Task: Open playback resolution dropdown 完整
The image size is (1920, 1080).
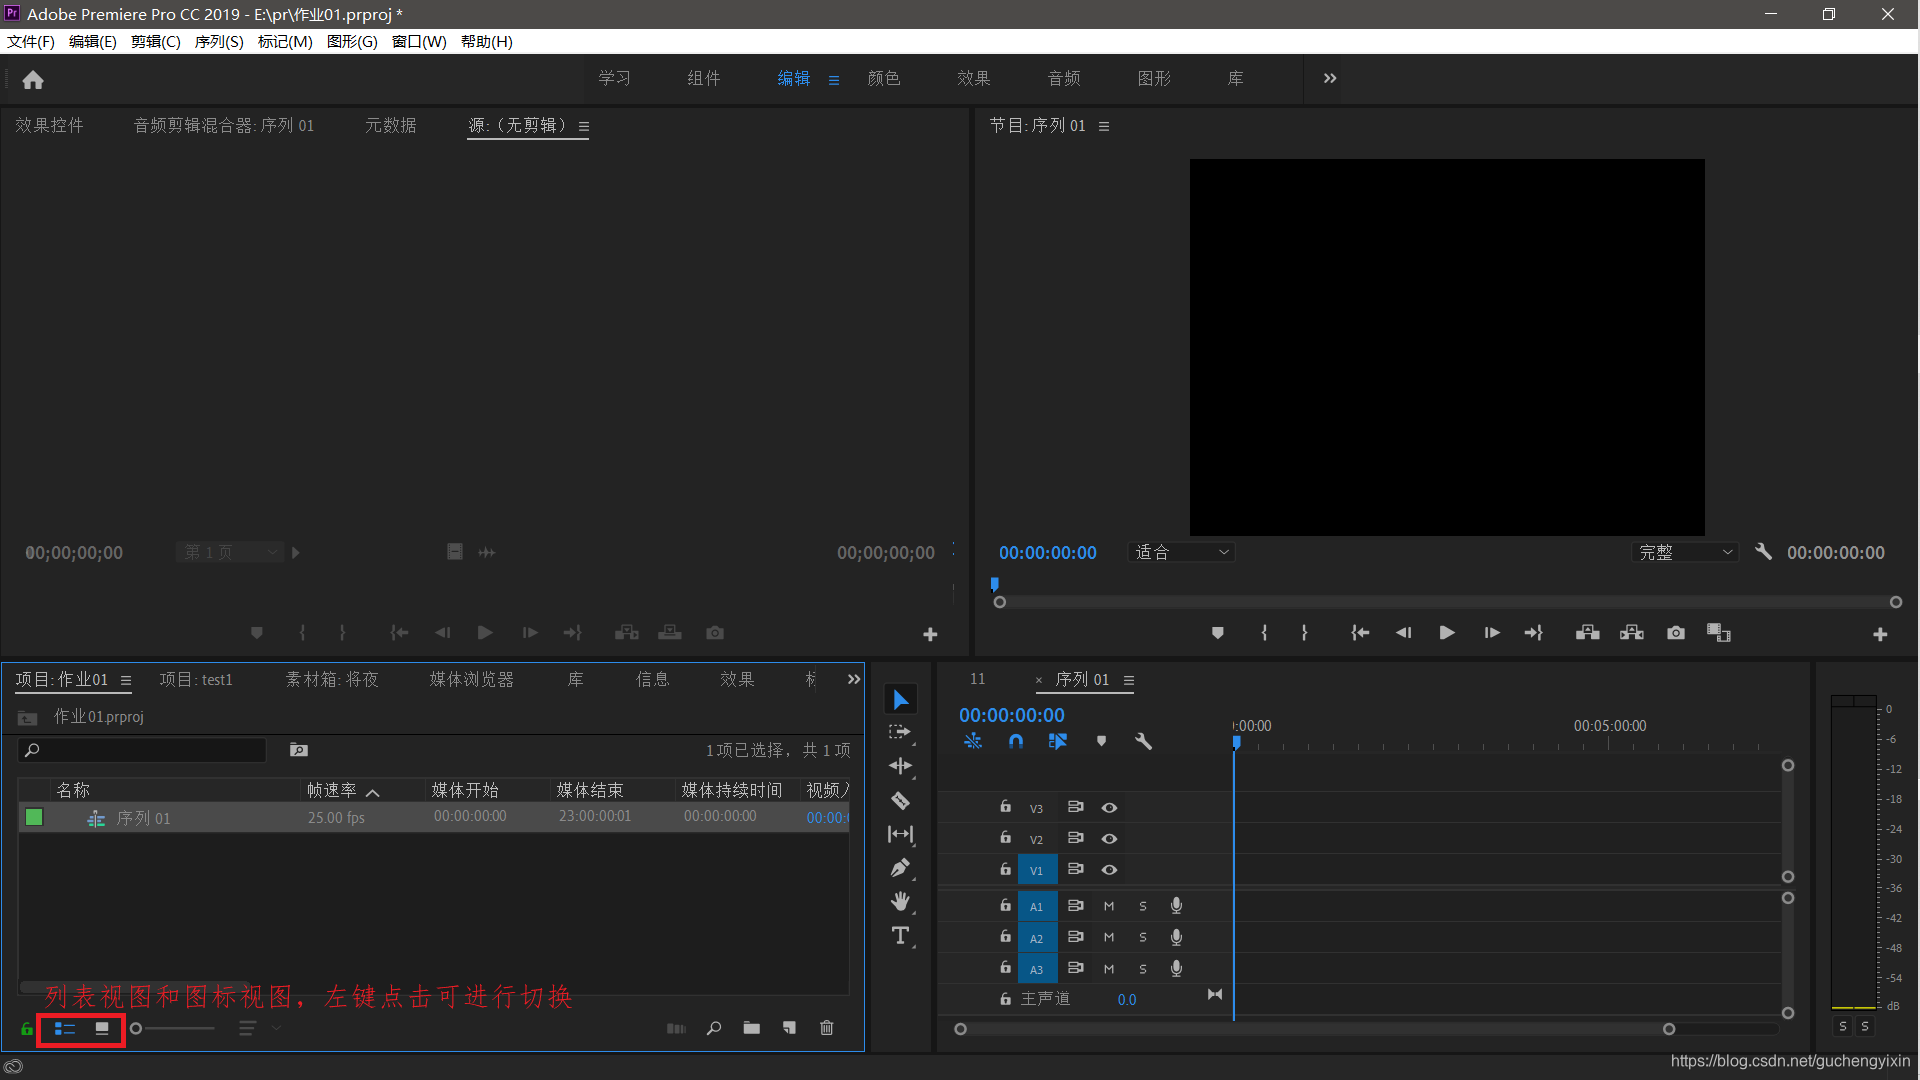Action: click(x=1685, y=552)
